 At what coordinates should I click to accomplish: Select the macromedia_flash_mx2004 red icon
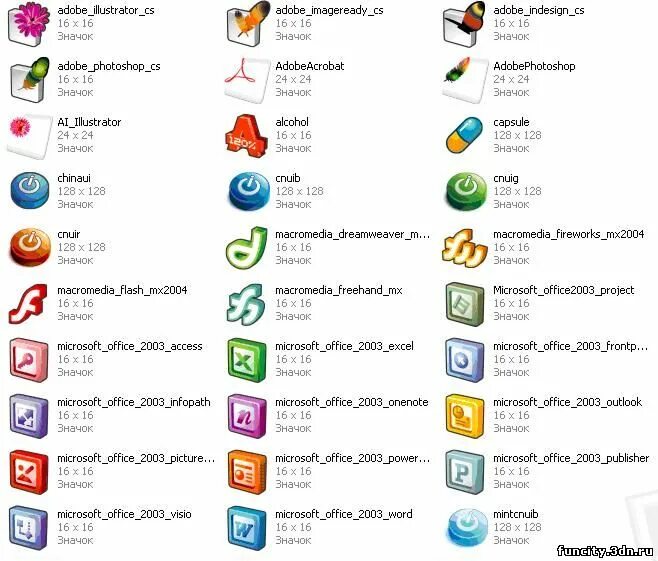coord(29,304)
